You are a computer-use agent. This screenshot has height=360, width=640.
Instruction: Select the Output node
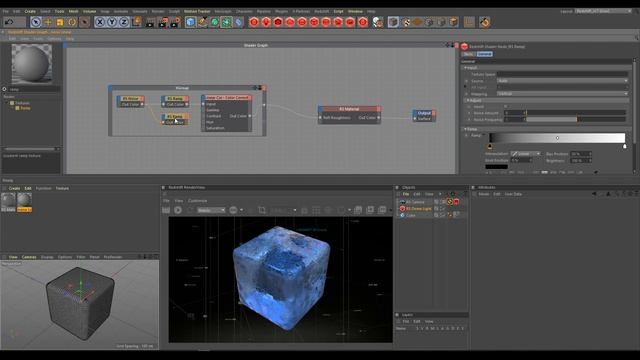tap(424, 113)
